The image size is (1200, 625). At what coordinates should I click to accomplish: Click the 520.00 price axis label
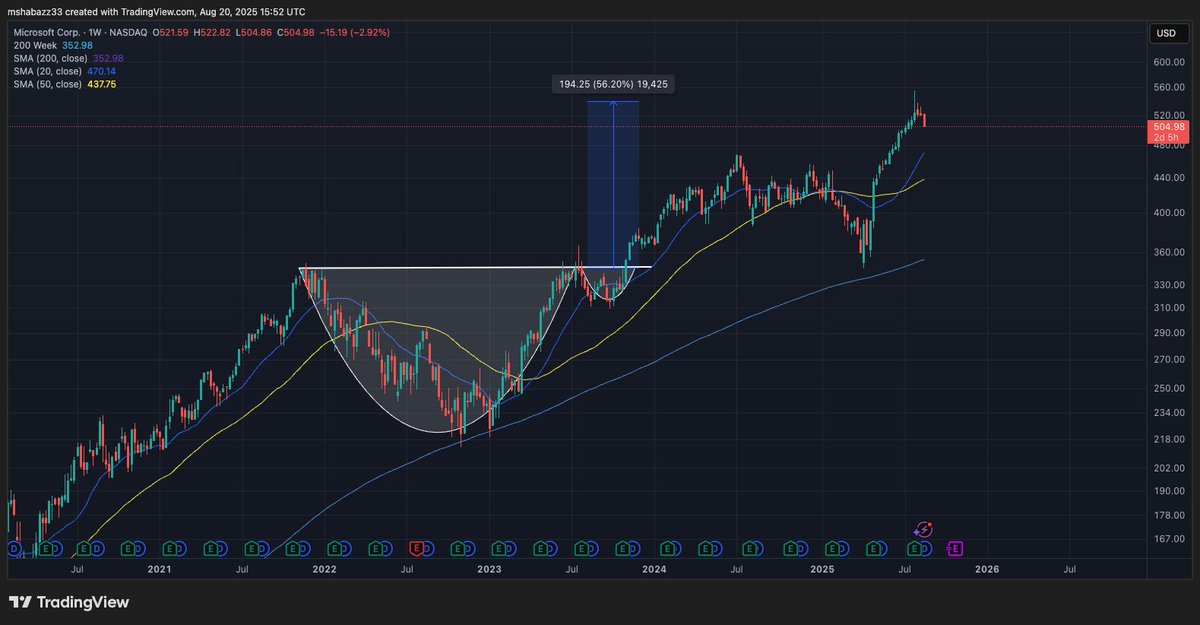[x=1168, y=116]
